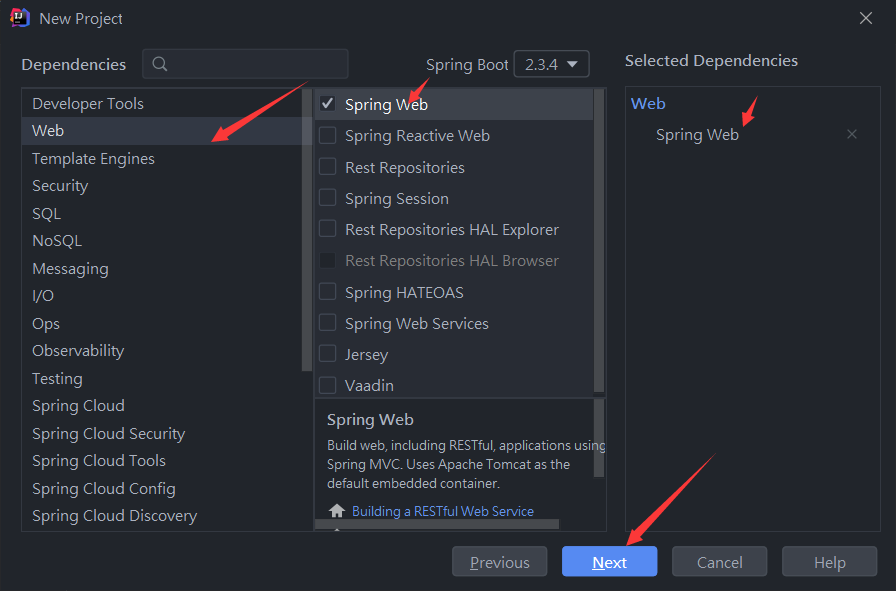Click the search magnifier icon
Screen dimensions: 896x591
160,64
